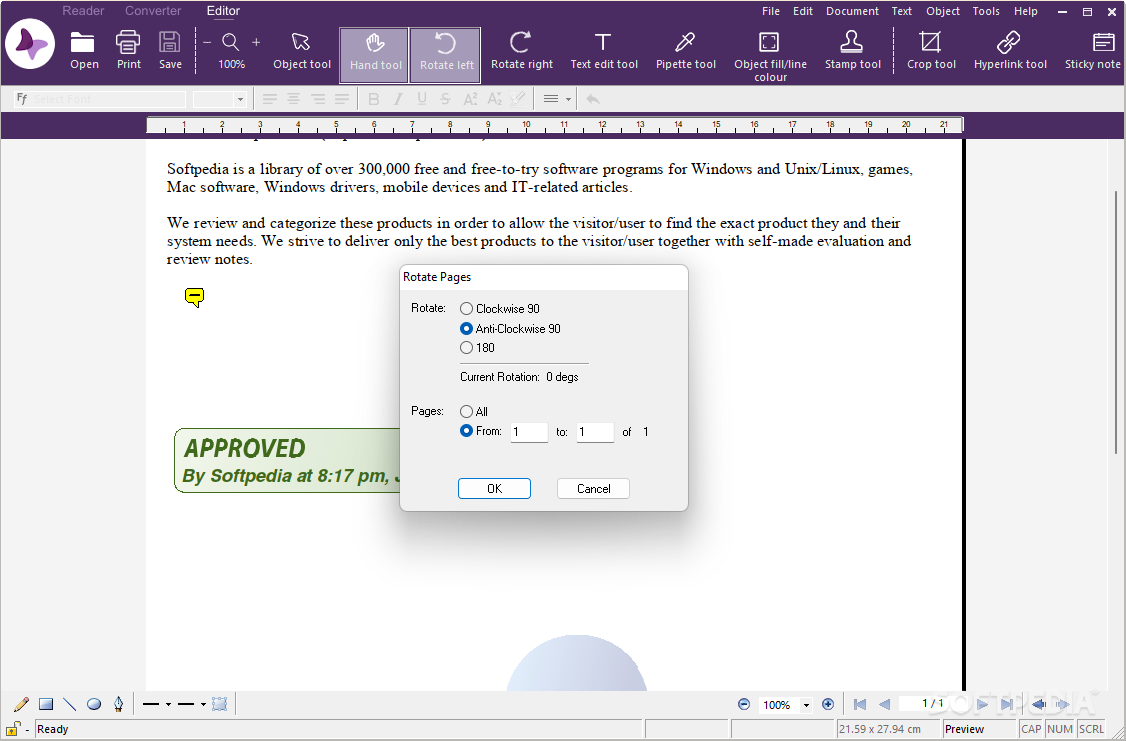
Task: Click the APPROVED stamp on the page
Action: (x=287, y=460)
